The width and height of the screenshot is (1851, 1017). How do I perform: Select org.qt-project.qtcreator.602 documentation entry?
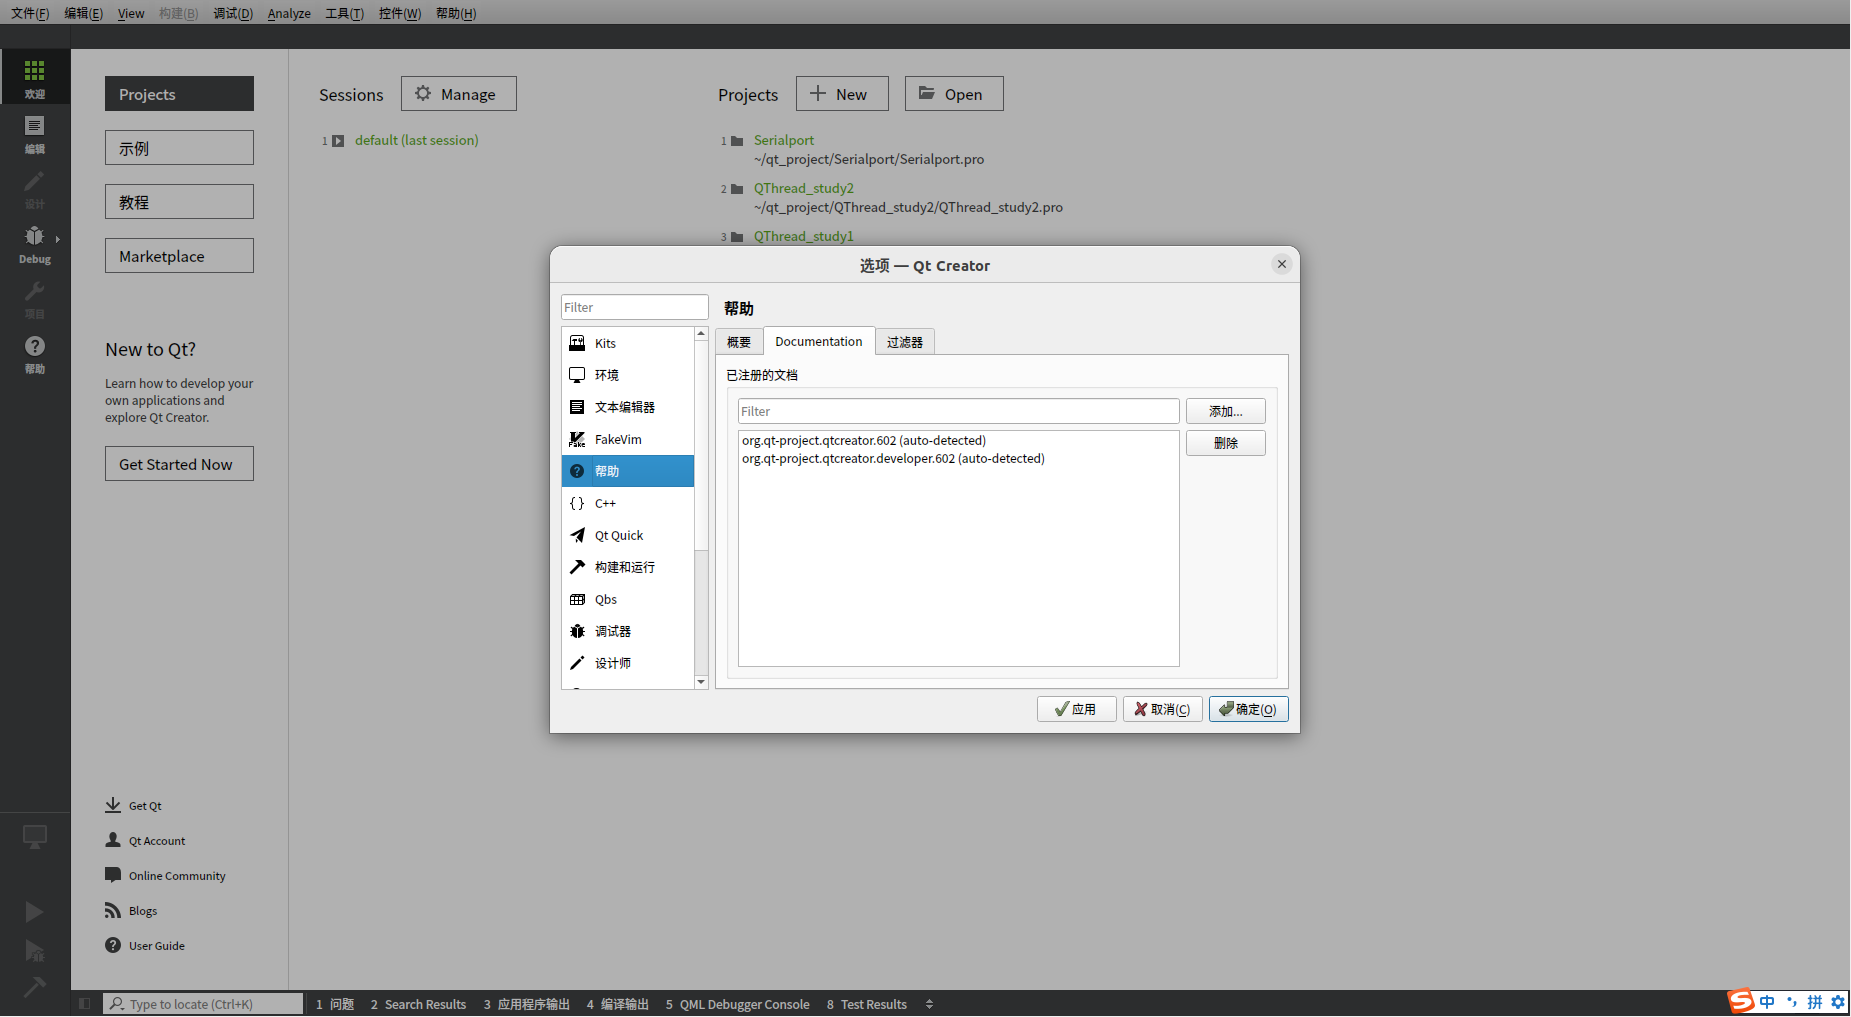[x=959, y=440]
